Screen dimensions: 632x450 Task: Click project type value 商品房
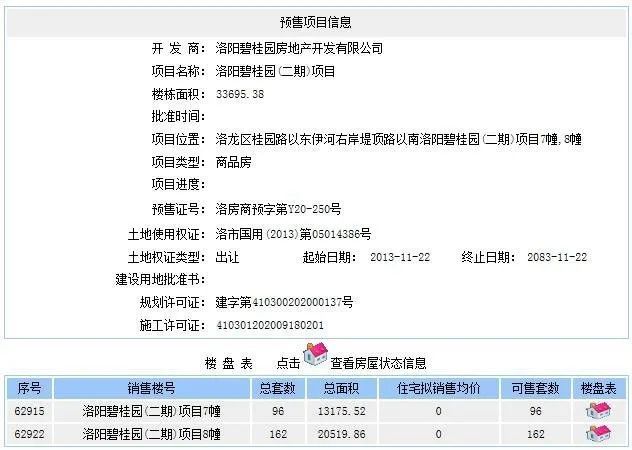233,162
